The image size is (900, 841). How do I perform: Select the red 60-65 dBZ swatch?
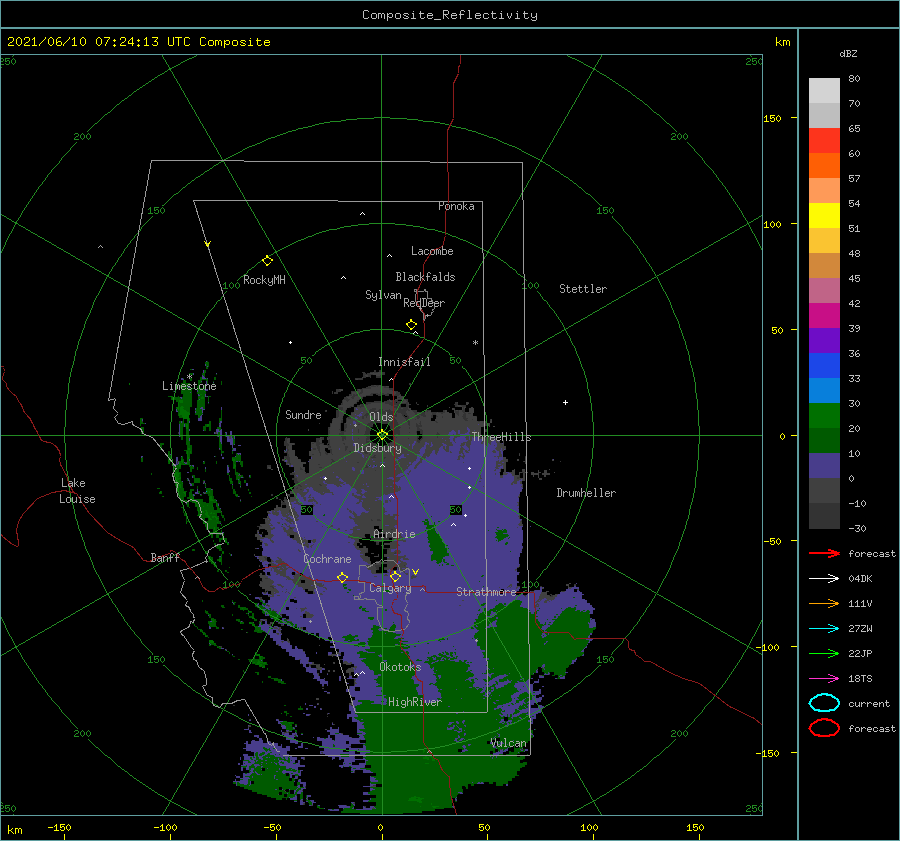pyautogui.click(x=824, y=141)
